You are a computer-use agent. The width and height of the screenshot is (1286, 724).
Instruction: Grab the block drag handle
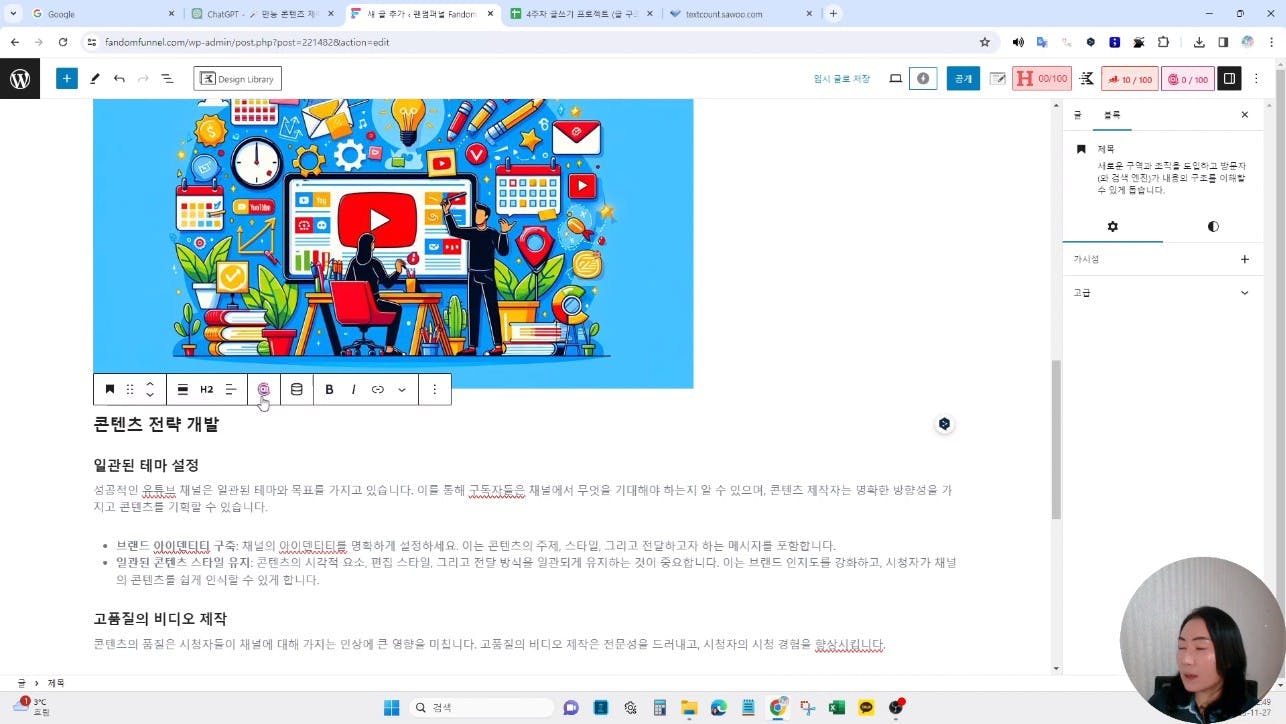point(129,389)
